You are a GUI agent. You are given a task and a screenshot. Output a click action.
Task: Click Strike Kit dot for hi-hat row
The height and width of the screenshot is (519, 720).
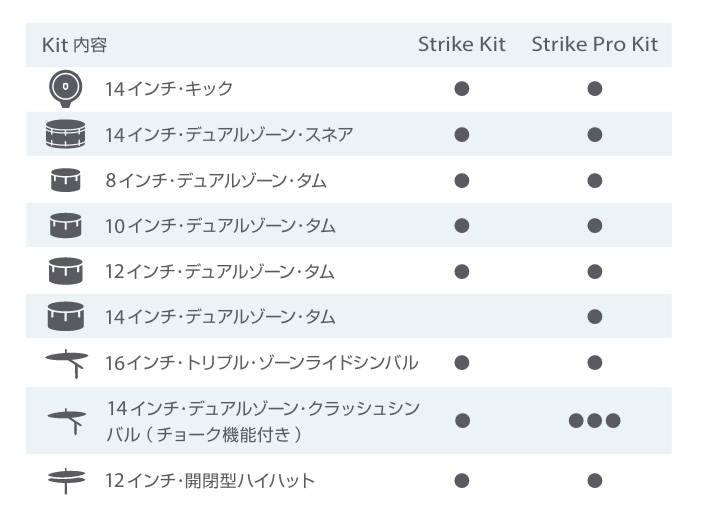pos(461,481)
